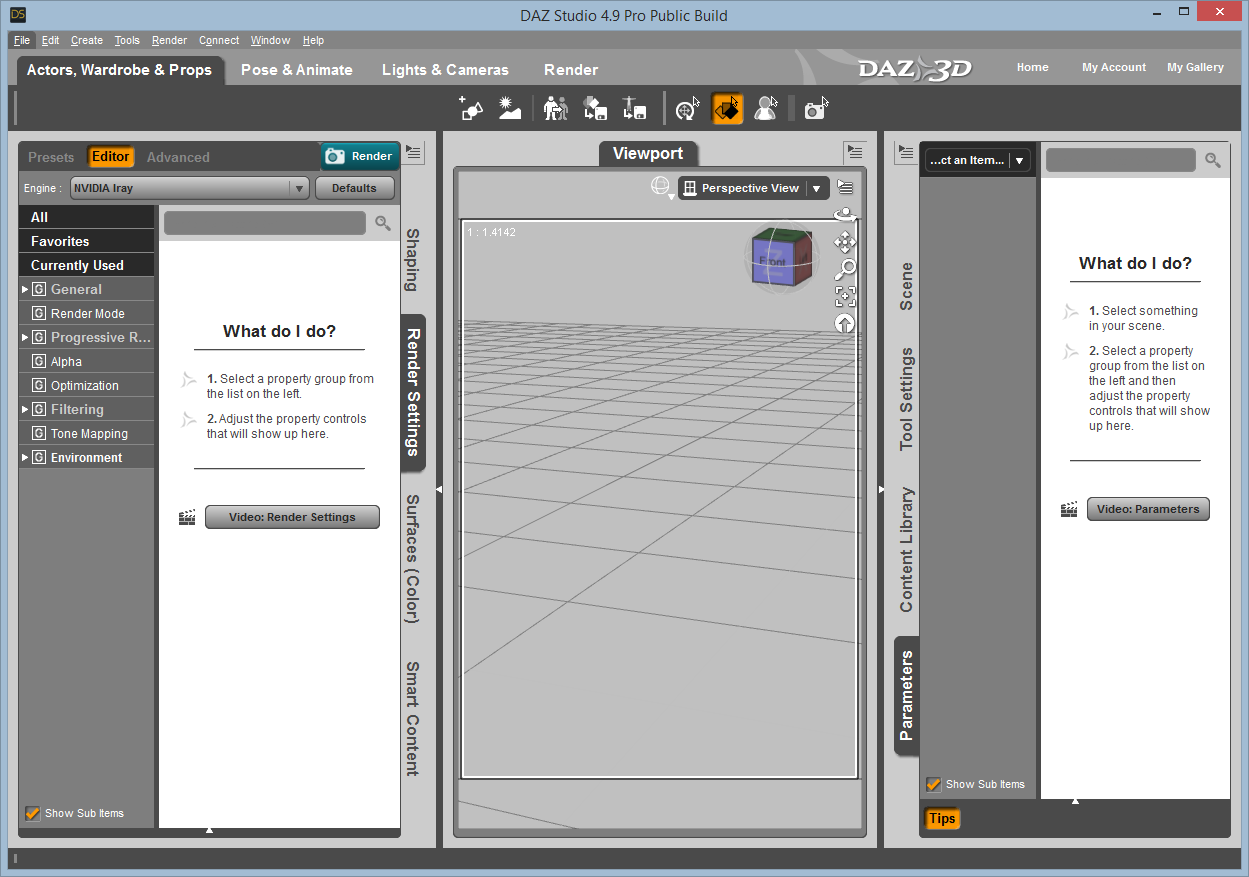The image size is (1249, 877).
Task: Click the Defaults button
Action: pyautogui.click(x=355, y=188)
